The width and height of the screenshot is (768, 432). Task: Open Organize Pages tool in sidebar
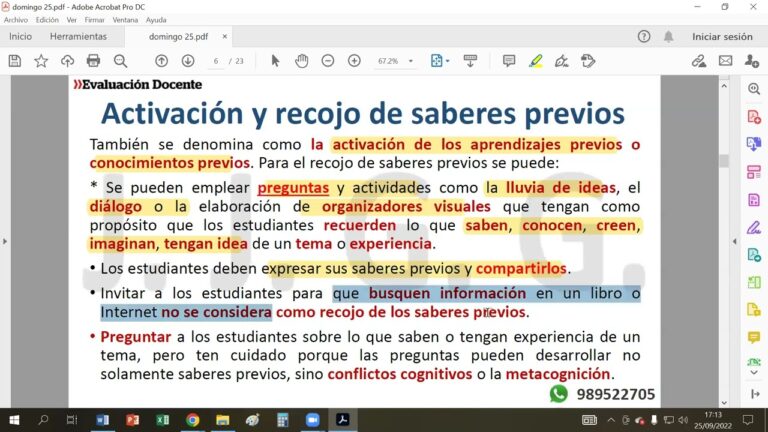pyautogui.click(x=754, y=172)
